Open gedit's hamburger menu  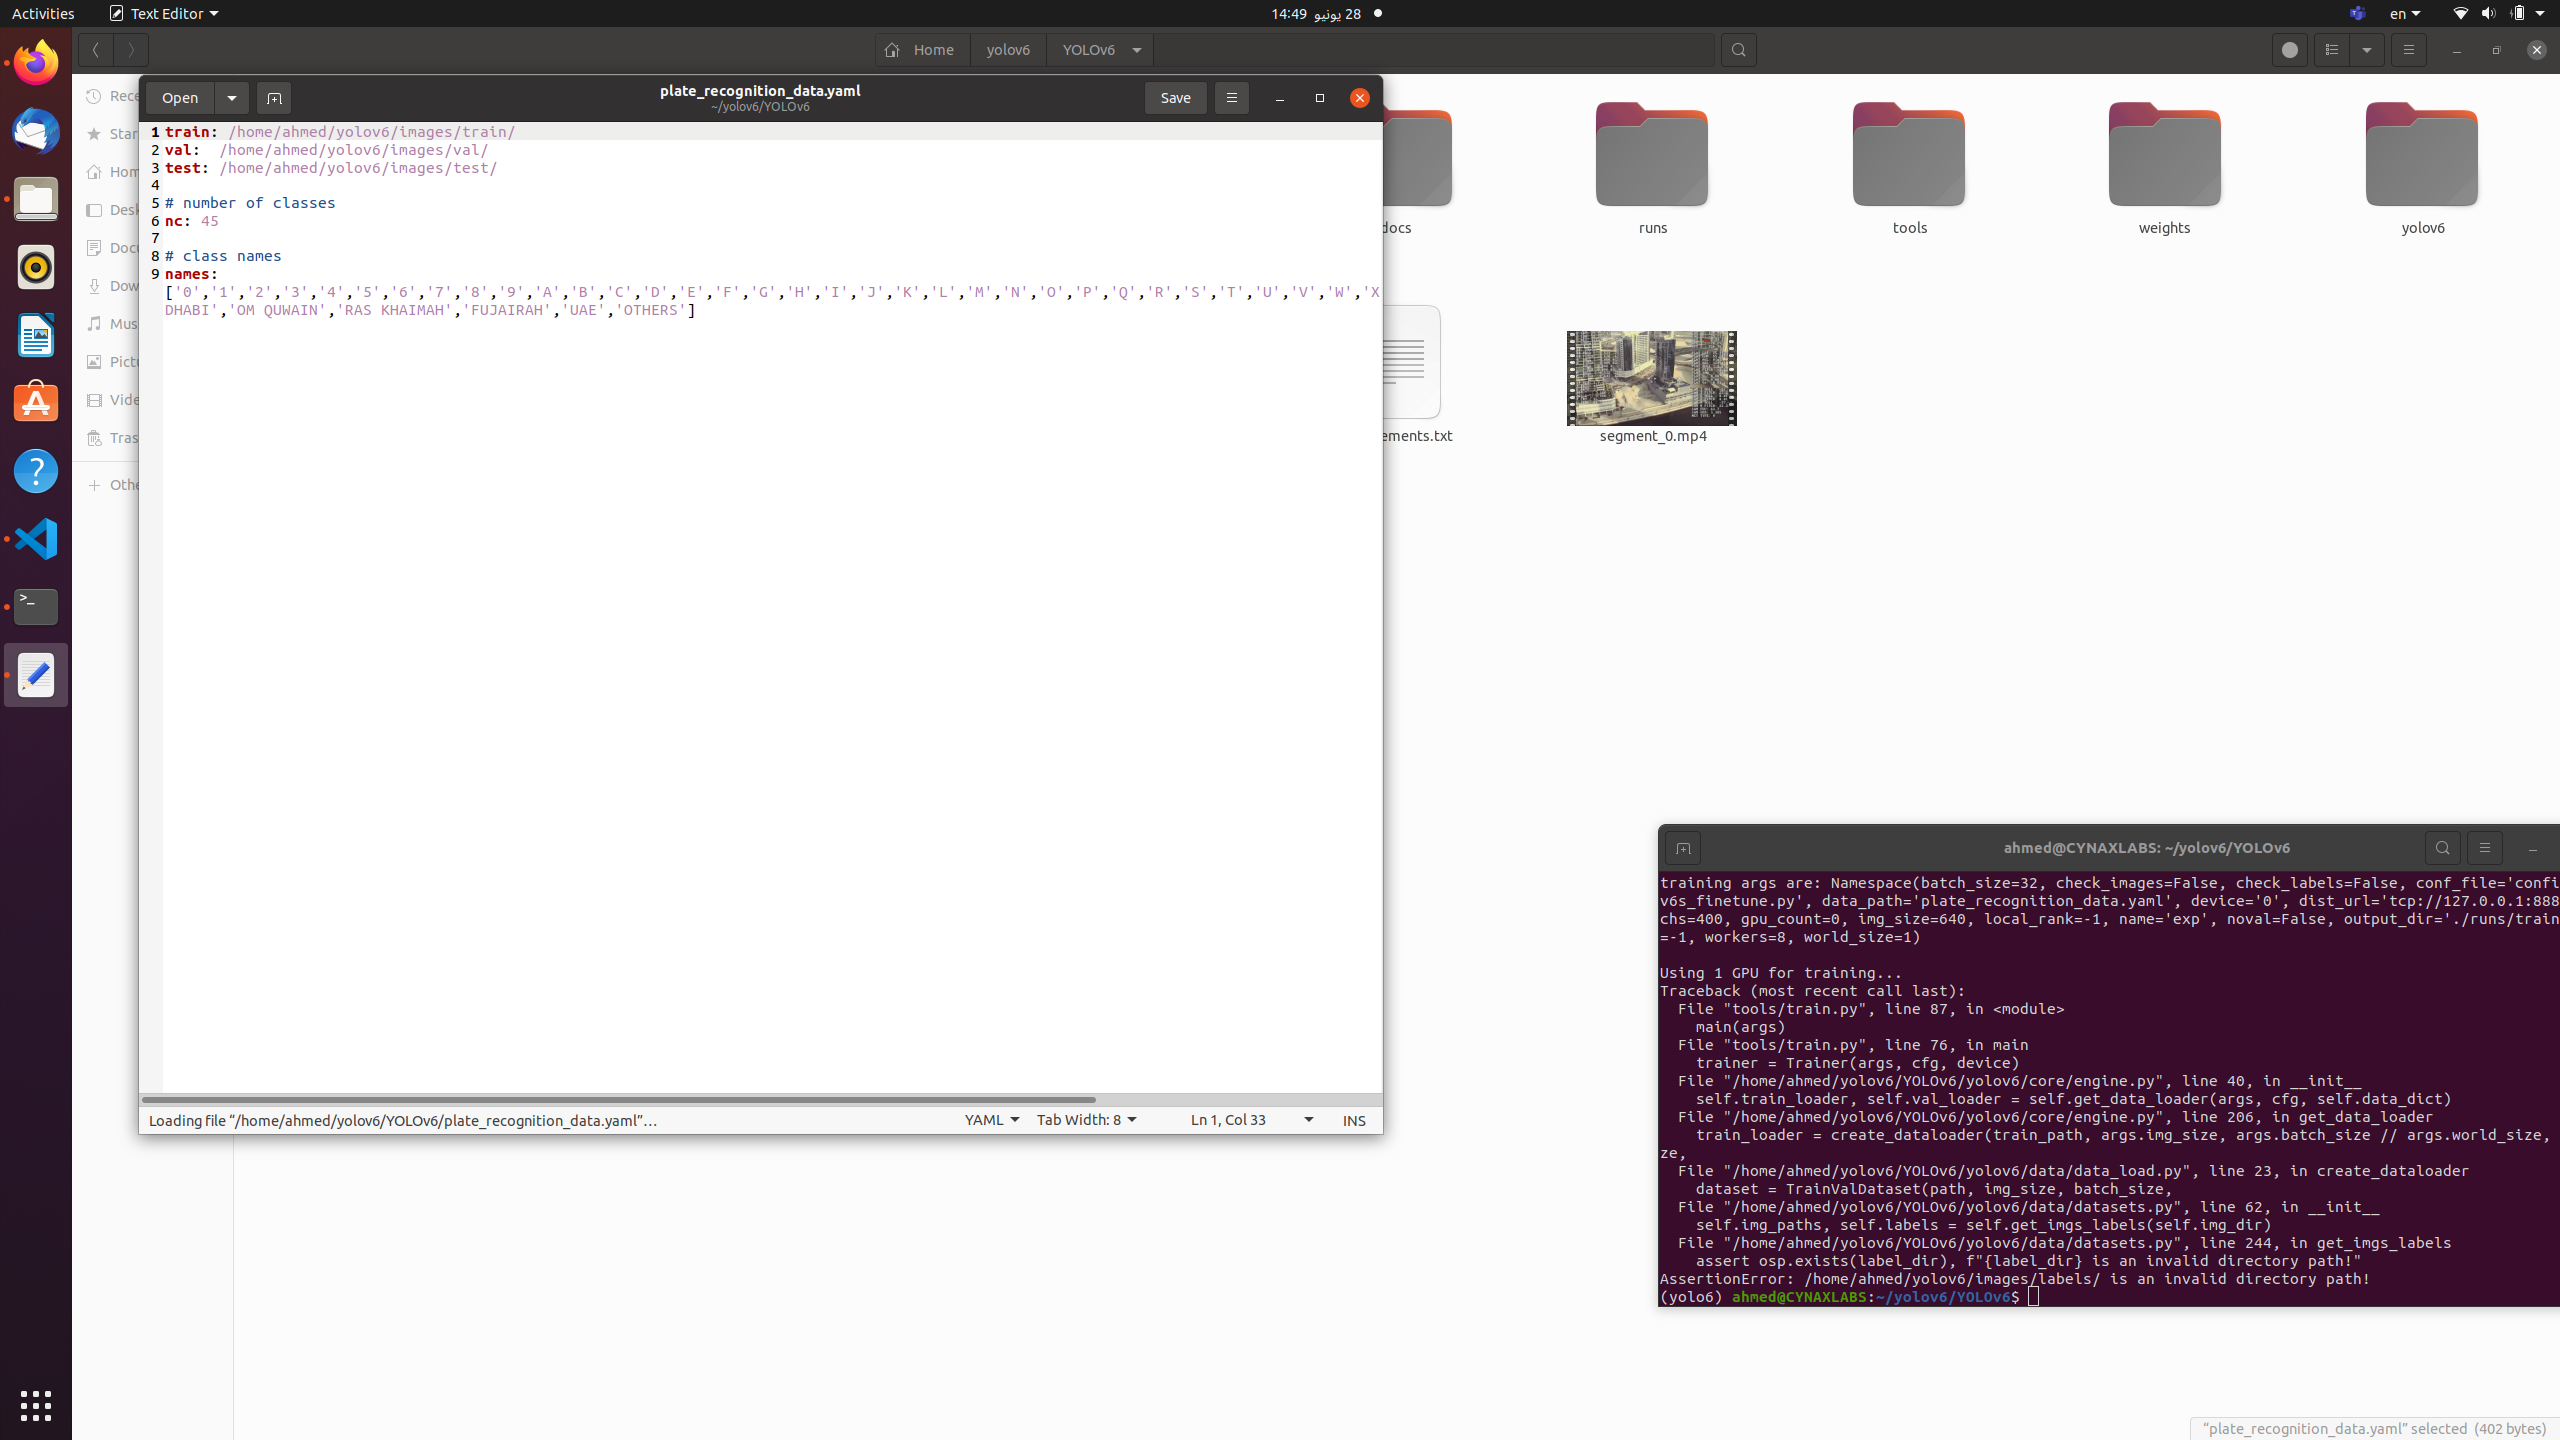(x=1231, y=97)
